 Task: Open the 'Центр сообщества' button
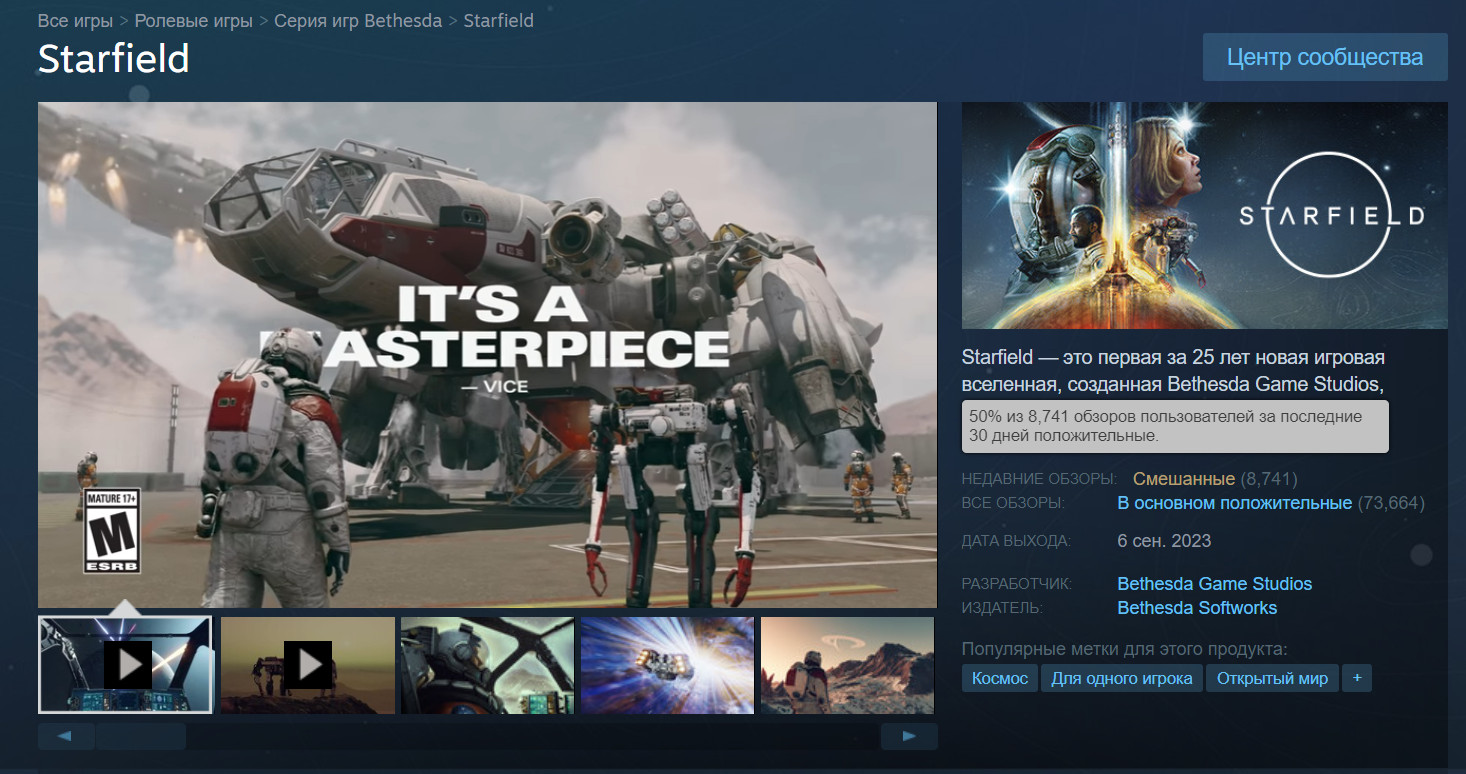coord(1325,57)
